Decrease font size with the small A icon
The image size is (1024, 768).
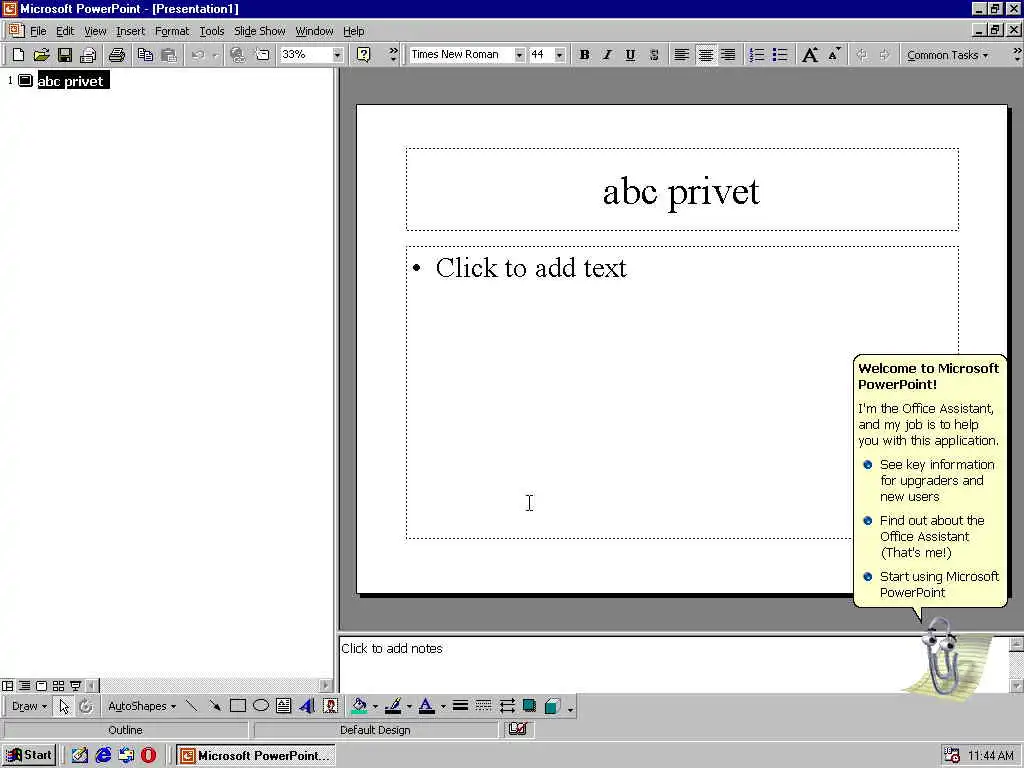tap(834, 55)
